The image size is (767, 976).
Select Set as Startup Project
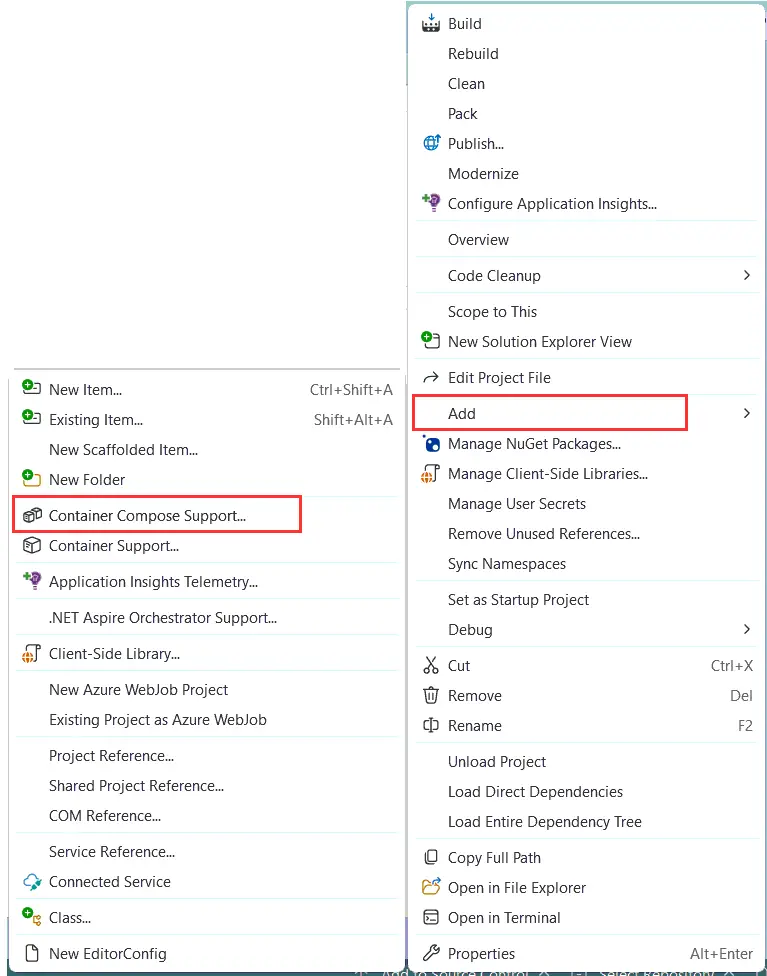517,599
